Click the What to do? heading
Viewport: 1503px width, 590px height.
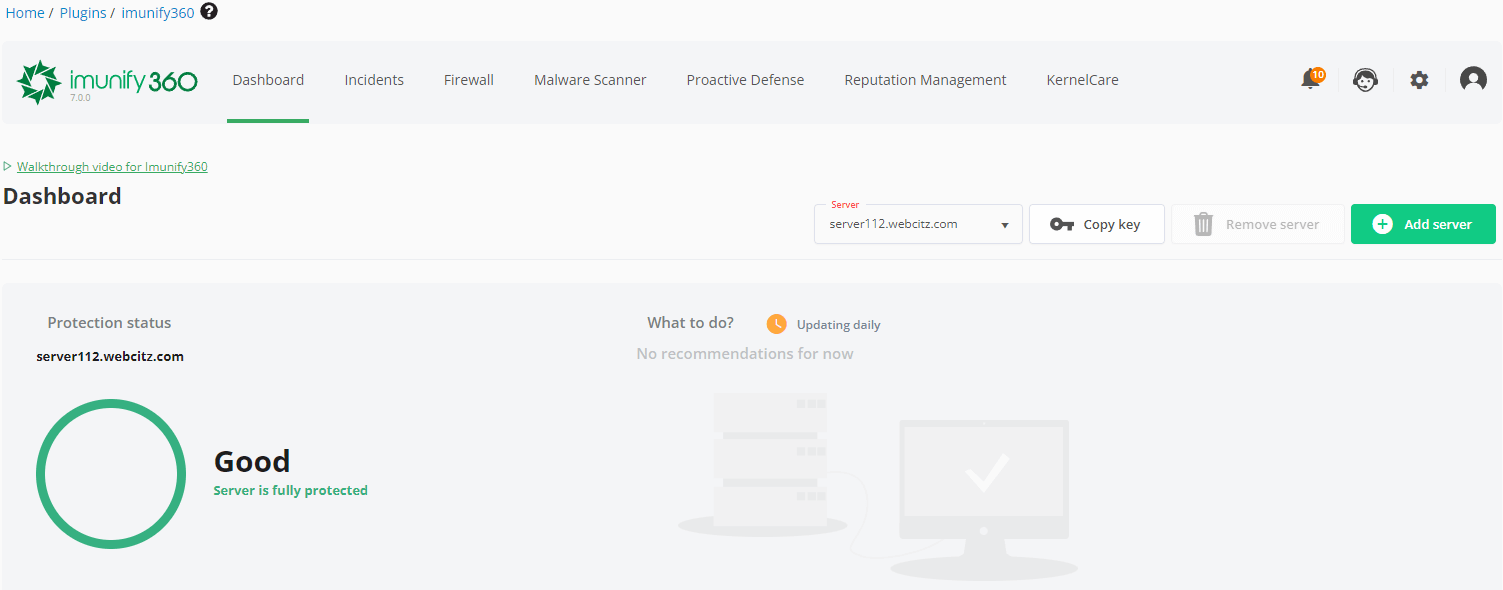(690, 323)
